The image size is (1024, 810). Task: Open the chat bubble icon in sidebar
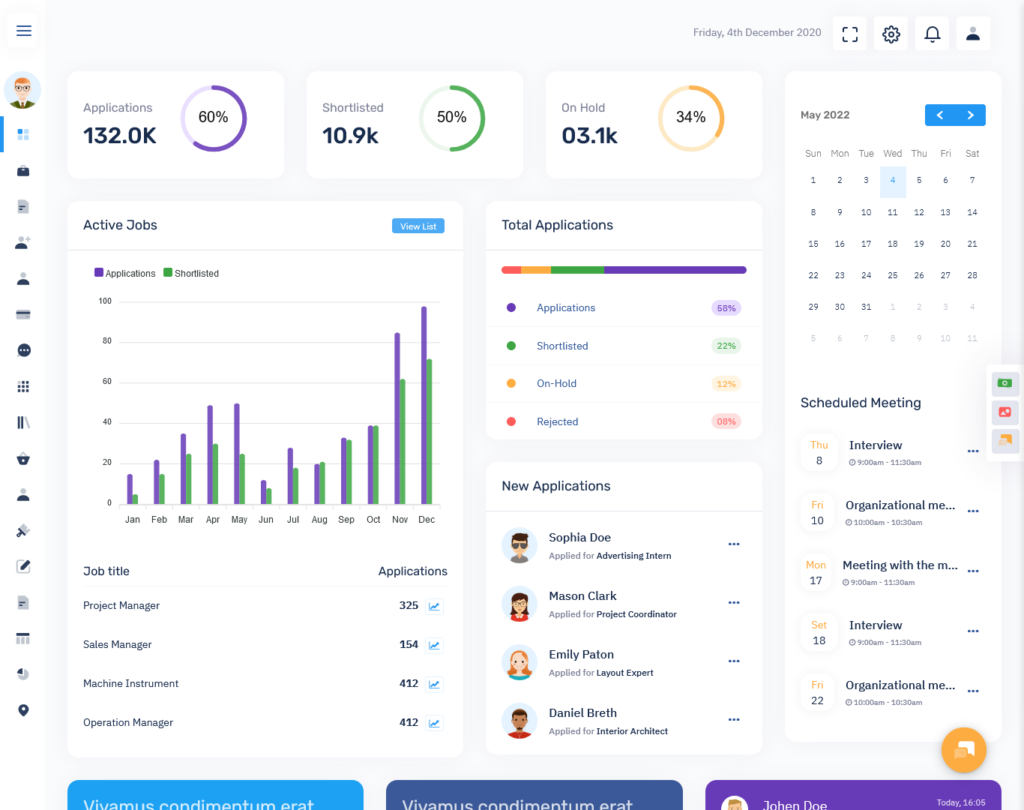pos(24,351)
